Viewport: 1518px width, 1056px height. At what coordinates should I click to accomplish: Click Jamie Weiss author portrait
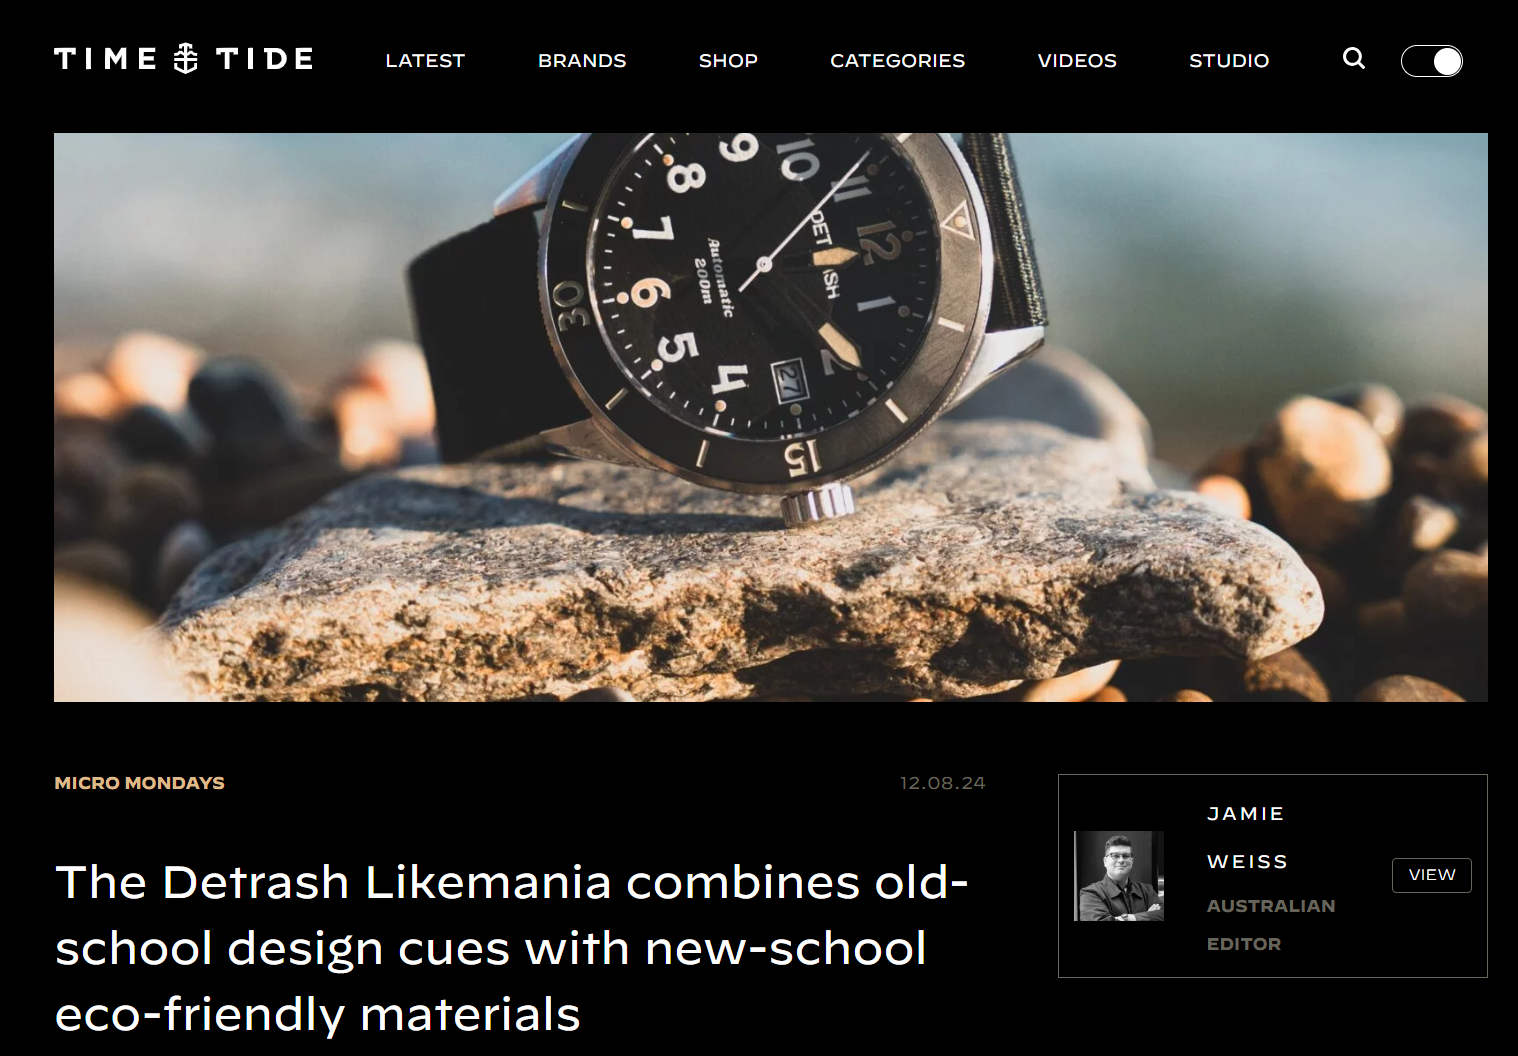1119,876
